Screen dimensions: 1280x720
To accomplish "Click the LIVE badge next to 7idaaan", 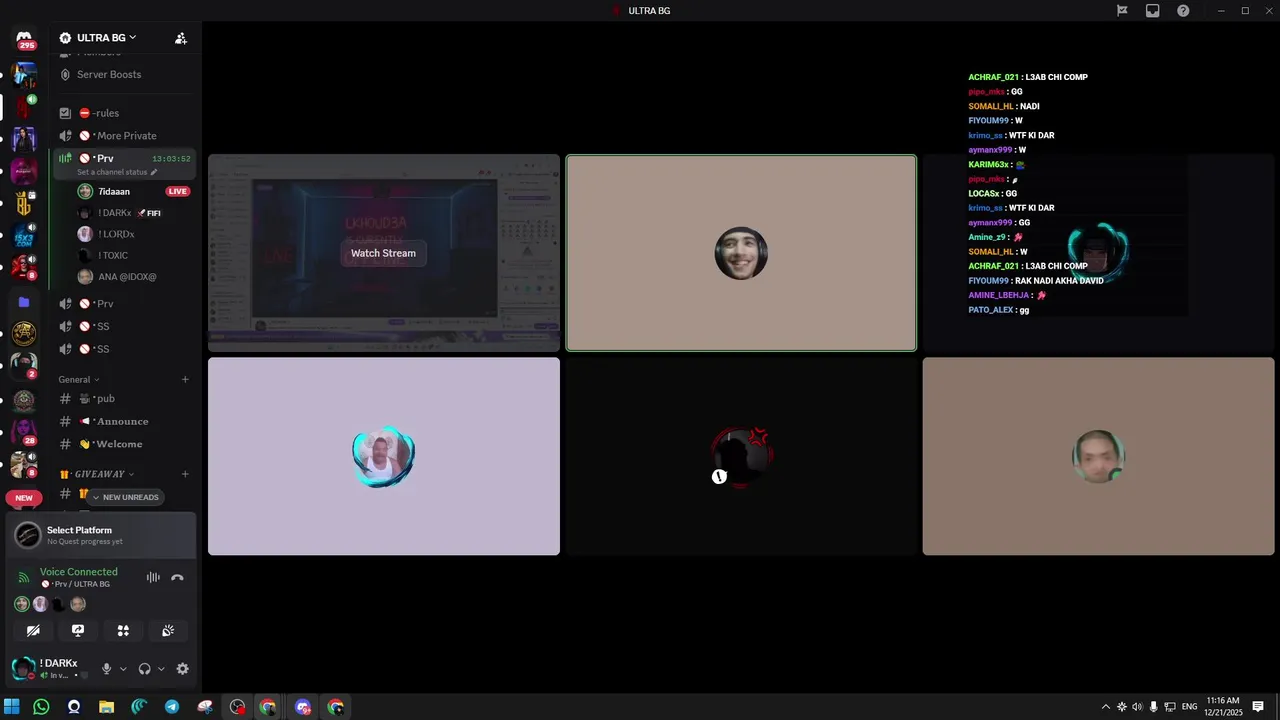I will point(177,191).
